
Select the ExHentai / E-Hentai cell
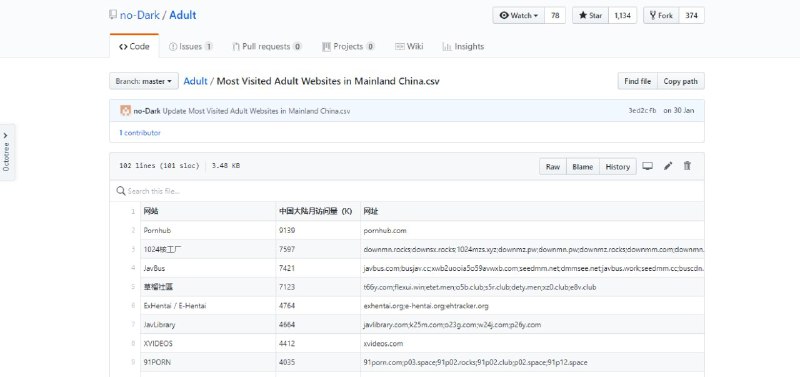(x=208, y=306)
